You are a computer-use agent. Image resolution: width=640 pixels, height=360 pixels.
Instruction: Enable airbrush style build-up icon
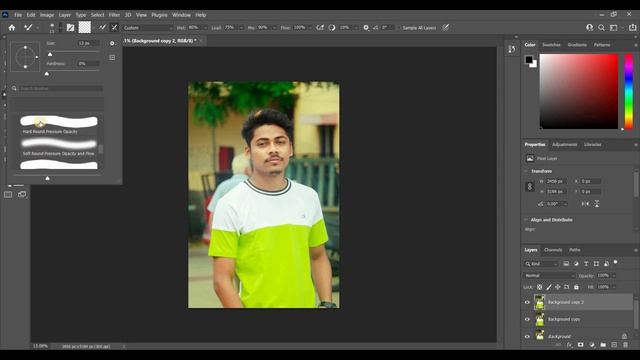point(320,28)
